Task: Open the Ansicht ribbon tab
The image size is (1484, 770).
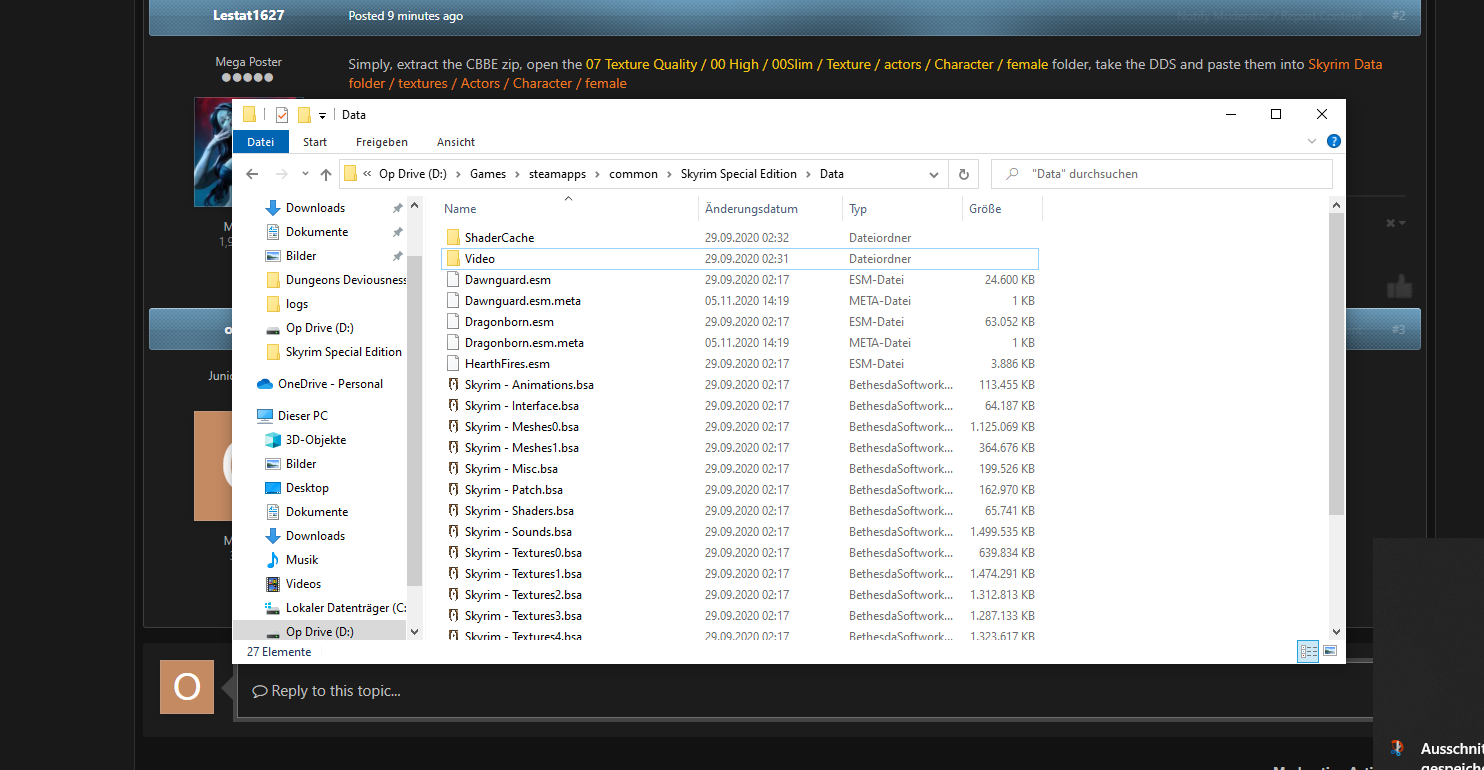Action: 456,142
